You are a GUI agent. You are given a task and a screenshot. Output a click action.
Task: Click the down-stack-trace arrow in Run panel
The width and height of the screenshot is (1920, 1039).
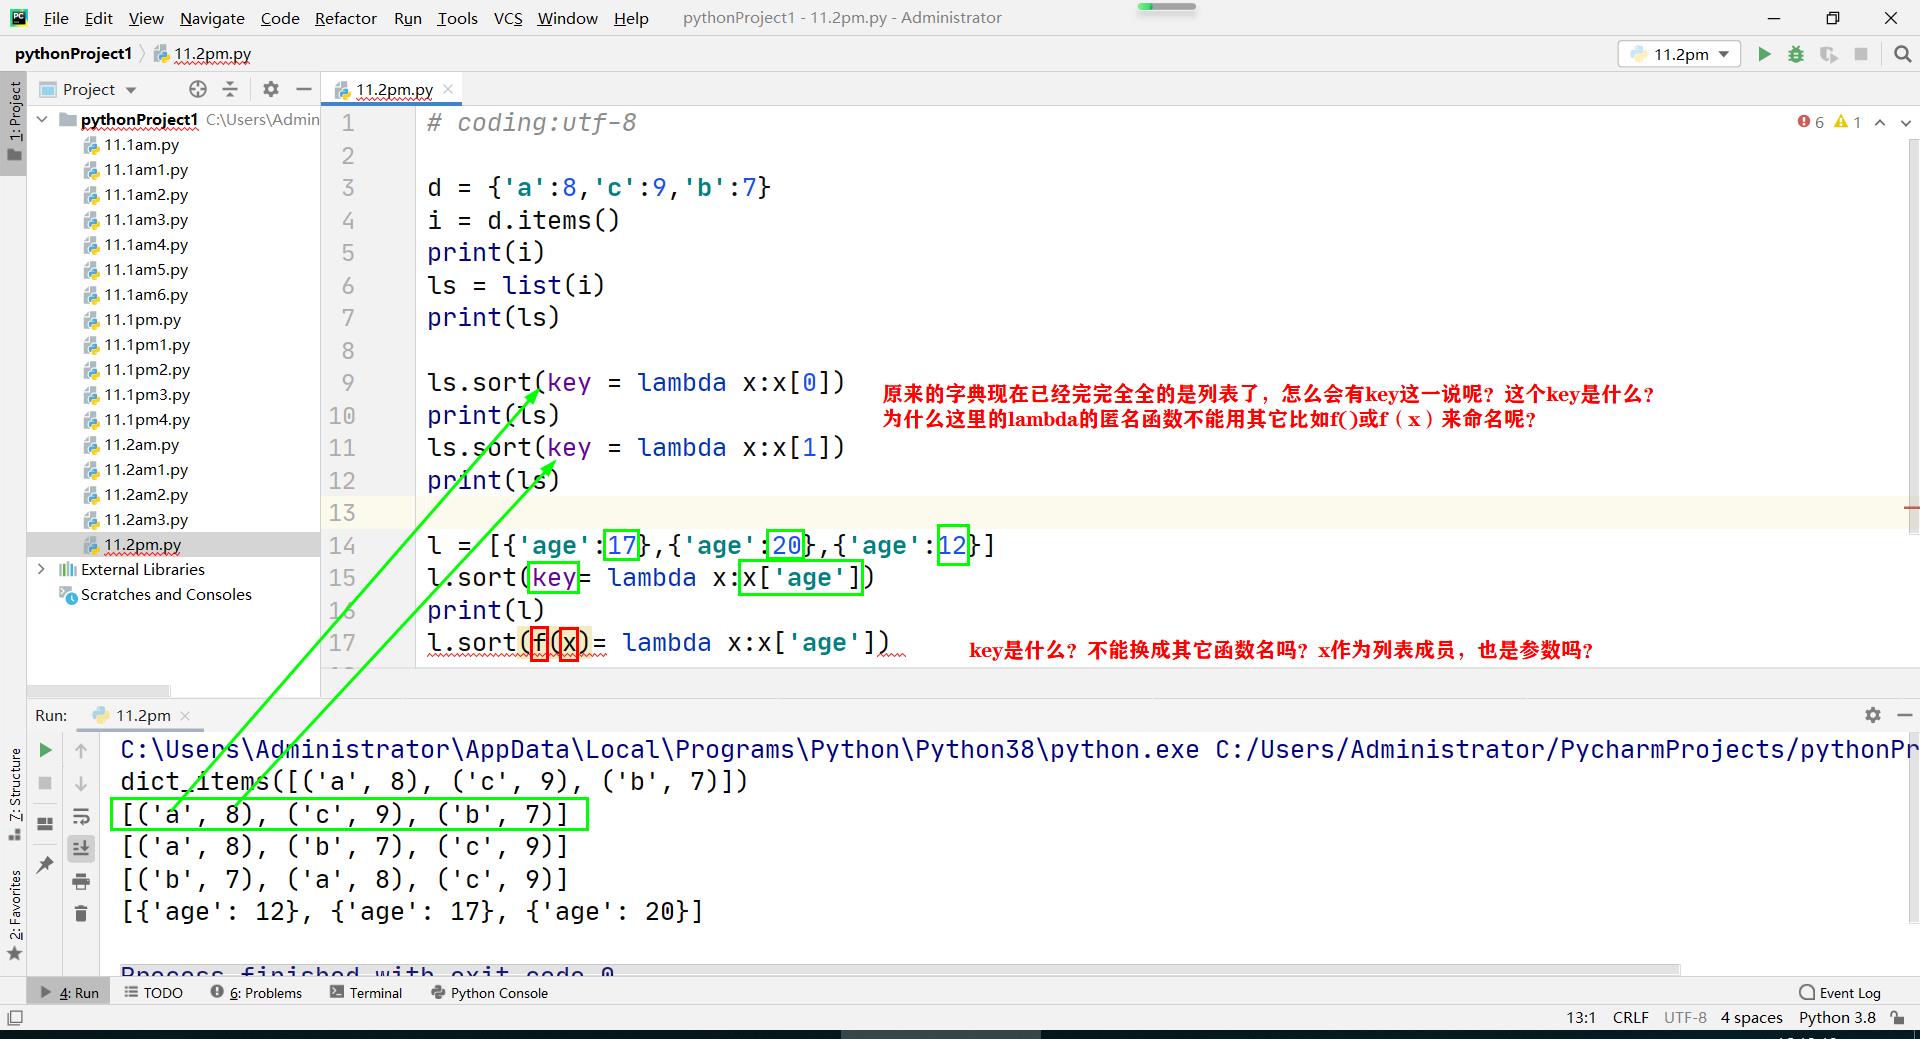pos(81,783)
